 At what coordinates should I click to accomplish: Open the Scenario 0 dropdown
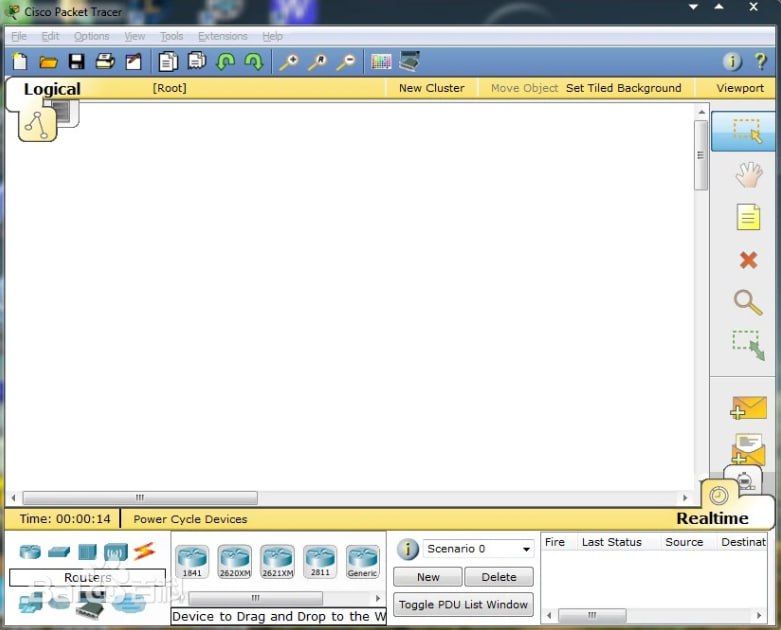[479, 549]
